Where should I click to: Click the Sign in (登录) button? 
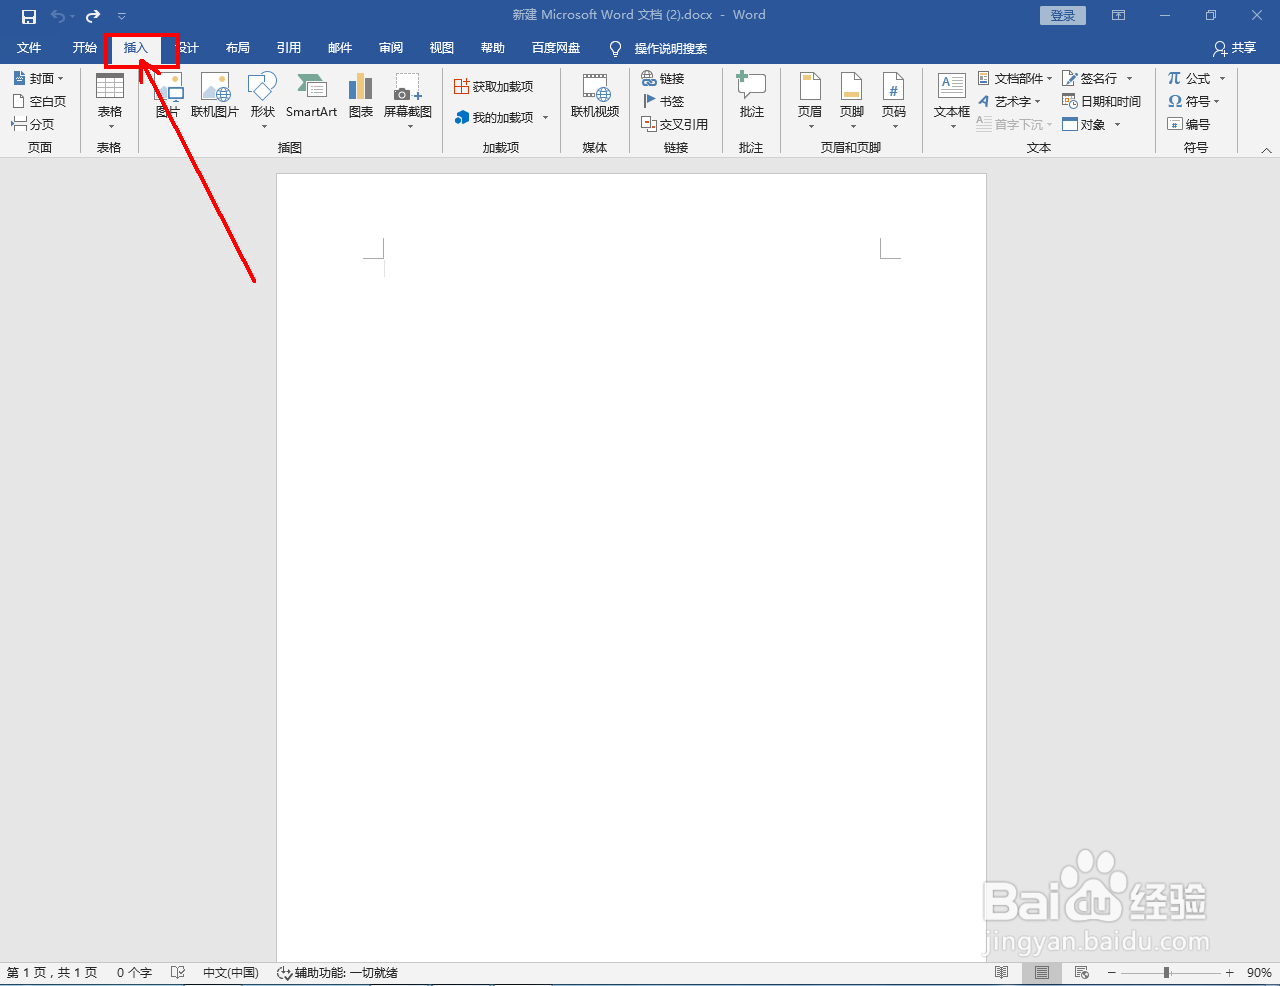(x=1063, y=16)
